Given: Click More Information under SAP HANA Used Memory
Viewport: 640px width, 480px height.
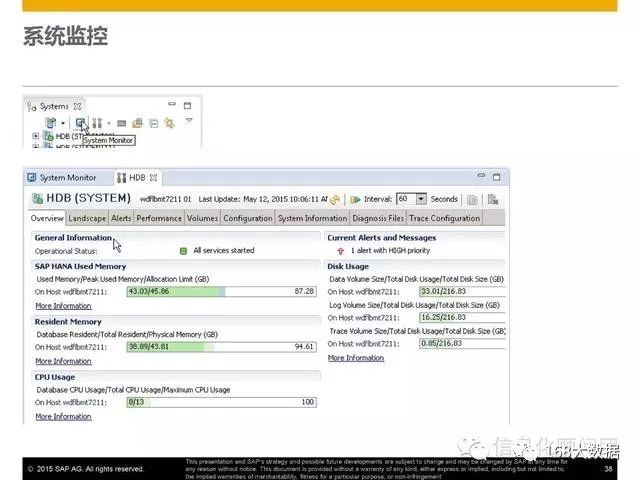Looking at the screenshot, I should point(63,306).
